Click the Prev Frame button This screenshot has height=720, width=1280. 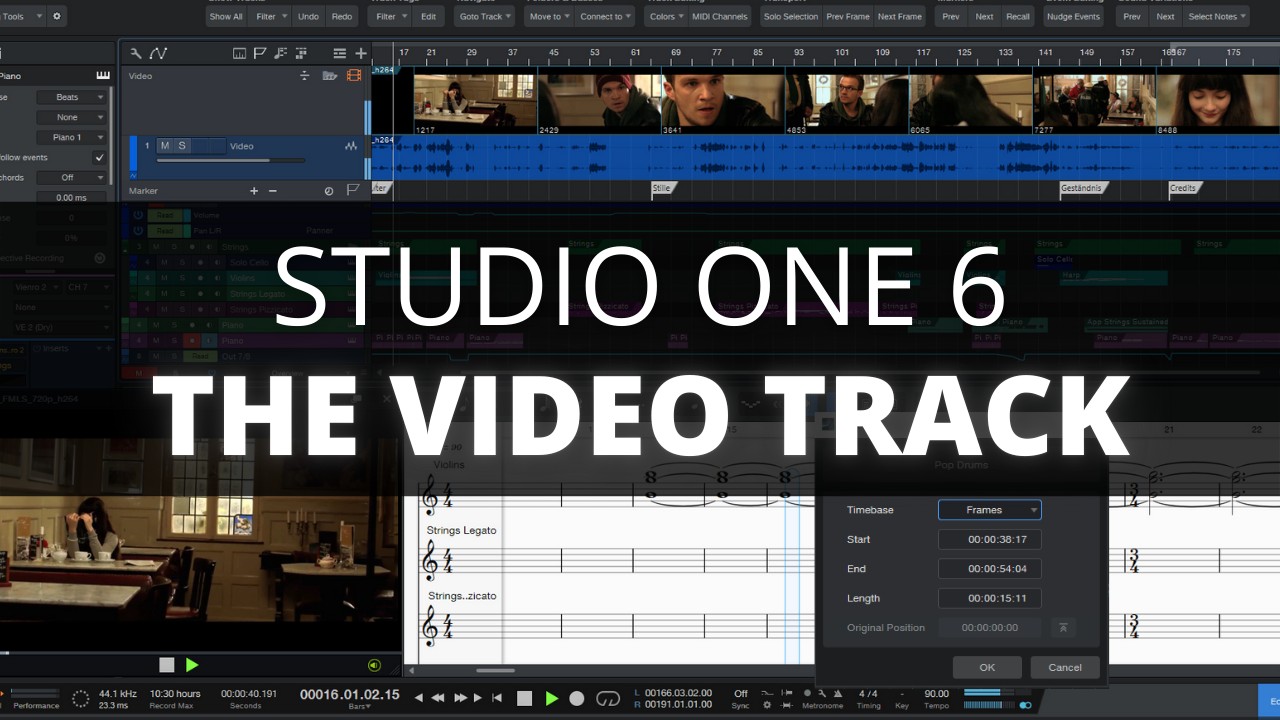[847, 16]
